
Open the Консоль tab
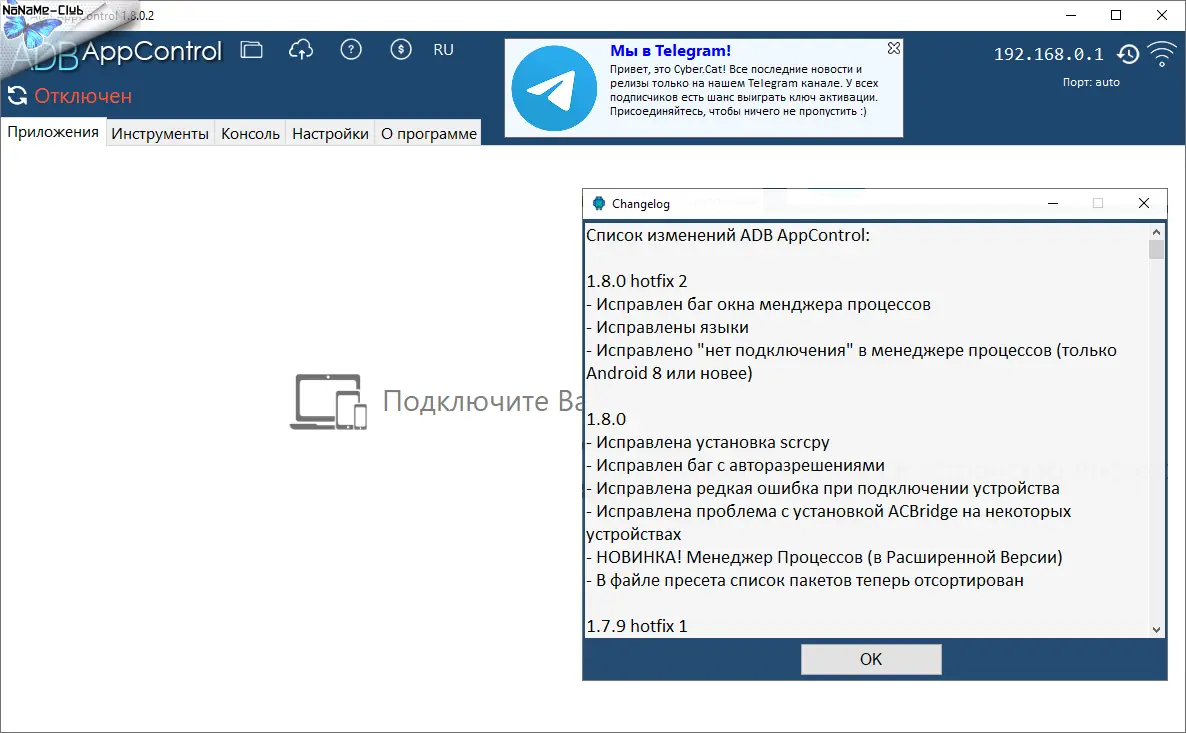250,133
